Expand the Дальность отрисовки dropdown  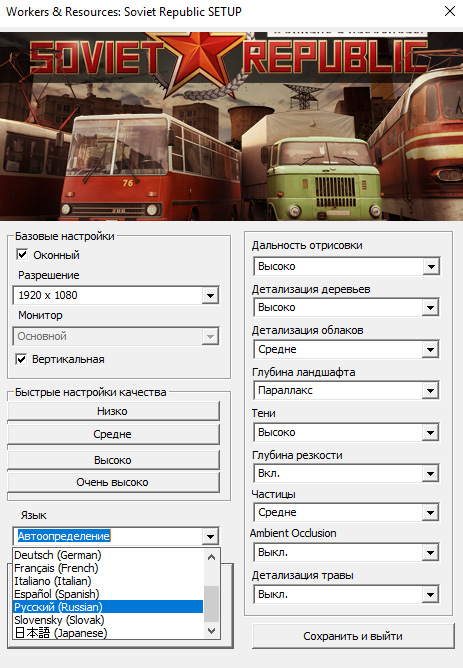(x=346, y=266)
